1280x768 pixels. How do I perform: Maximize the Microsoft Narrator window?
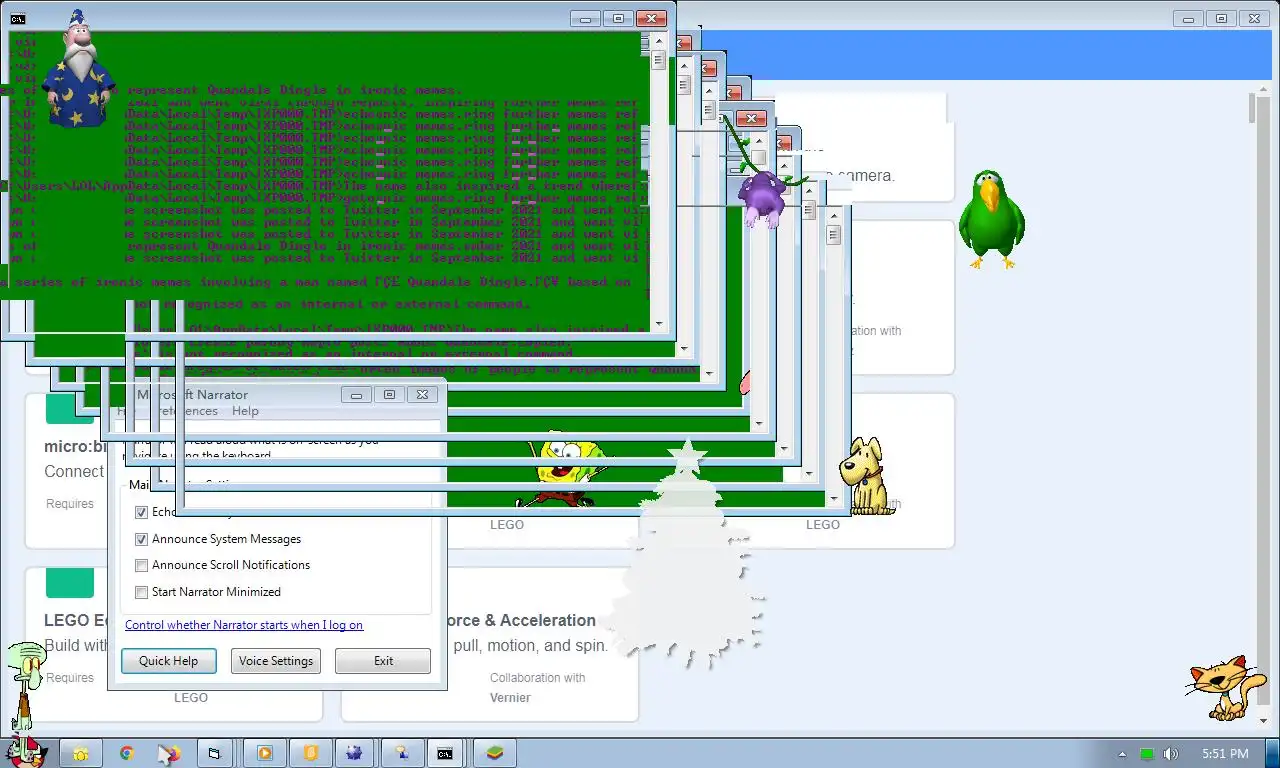pos(389,395)
